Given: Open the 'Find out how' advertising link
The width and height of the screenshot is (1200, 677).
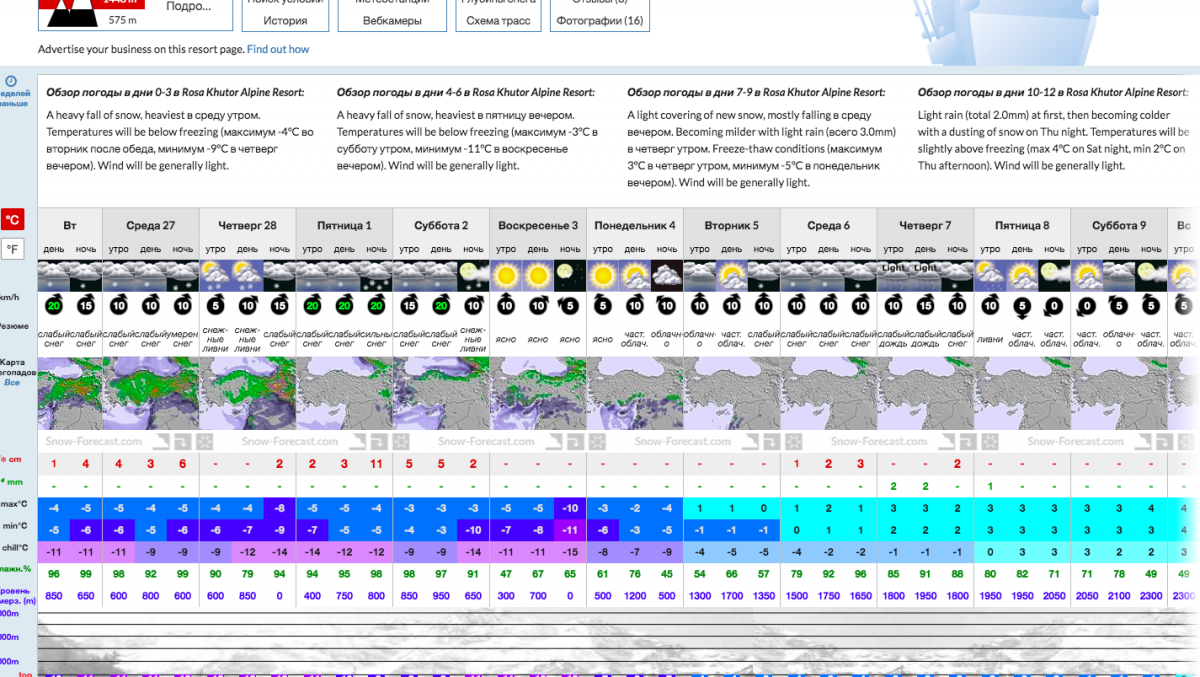Looking at the screenshot, I should coord(278,49).
